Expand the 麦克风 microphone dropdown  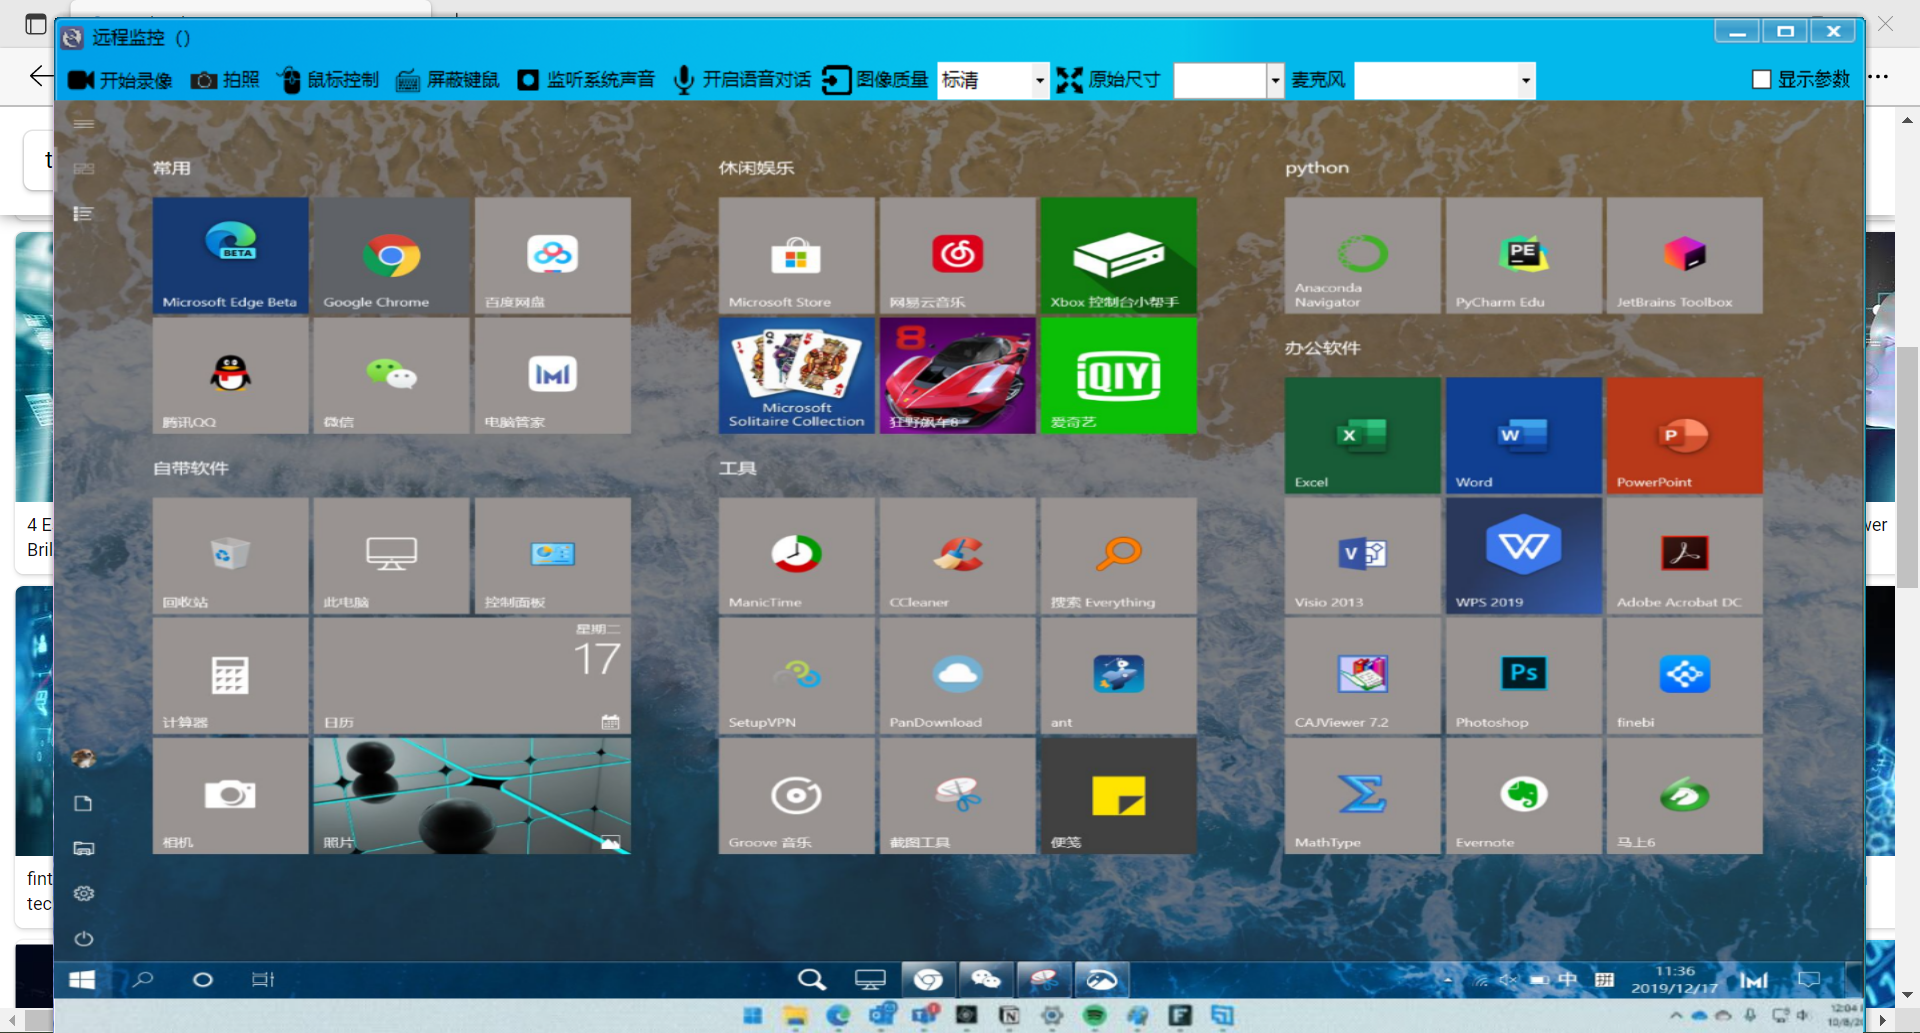1525,80
